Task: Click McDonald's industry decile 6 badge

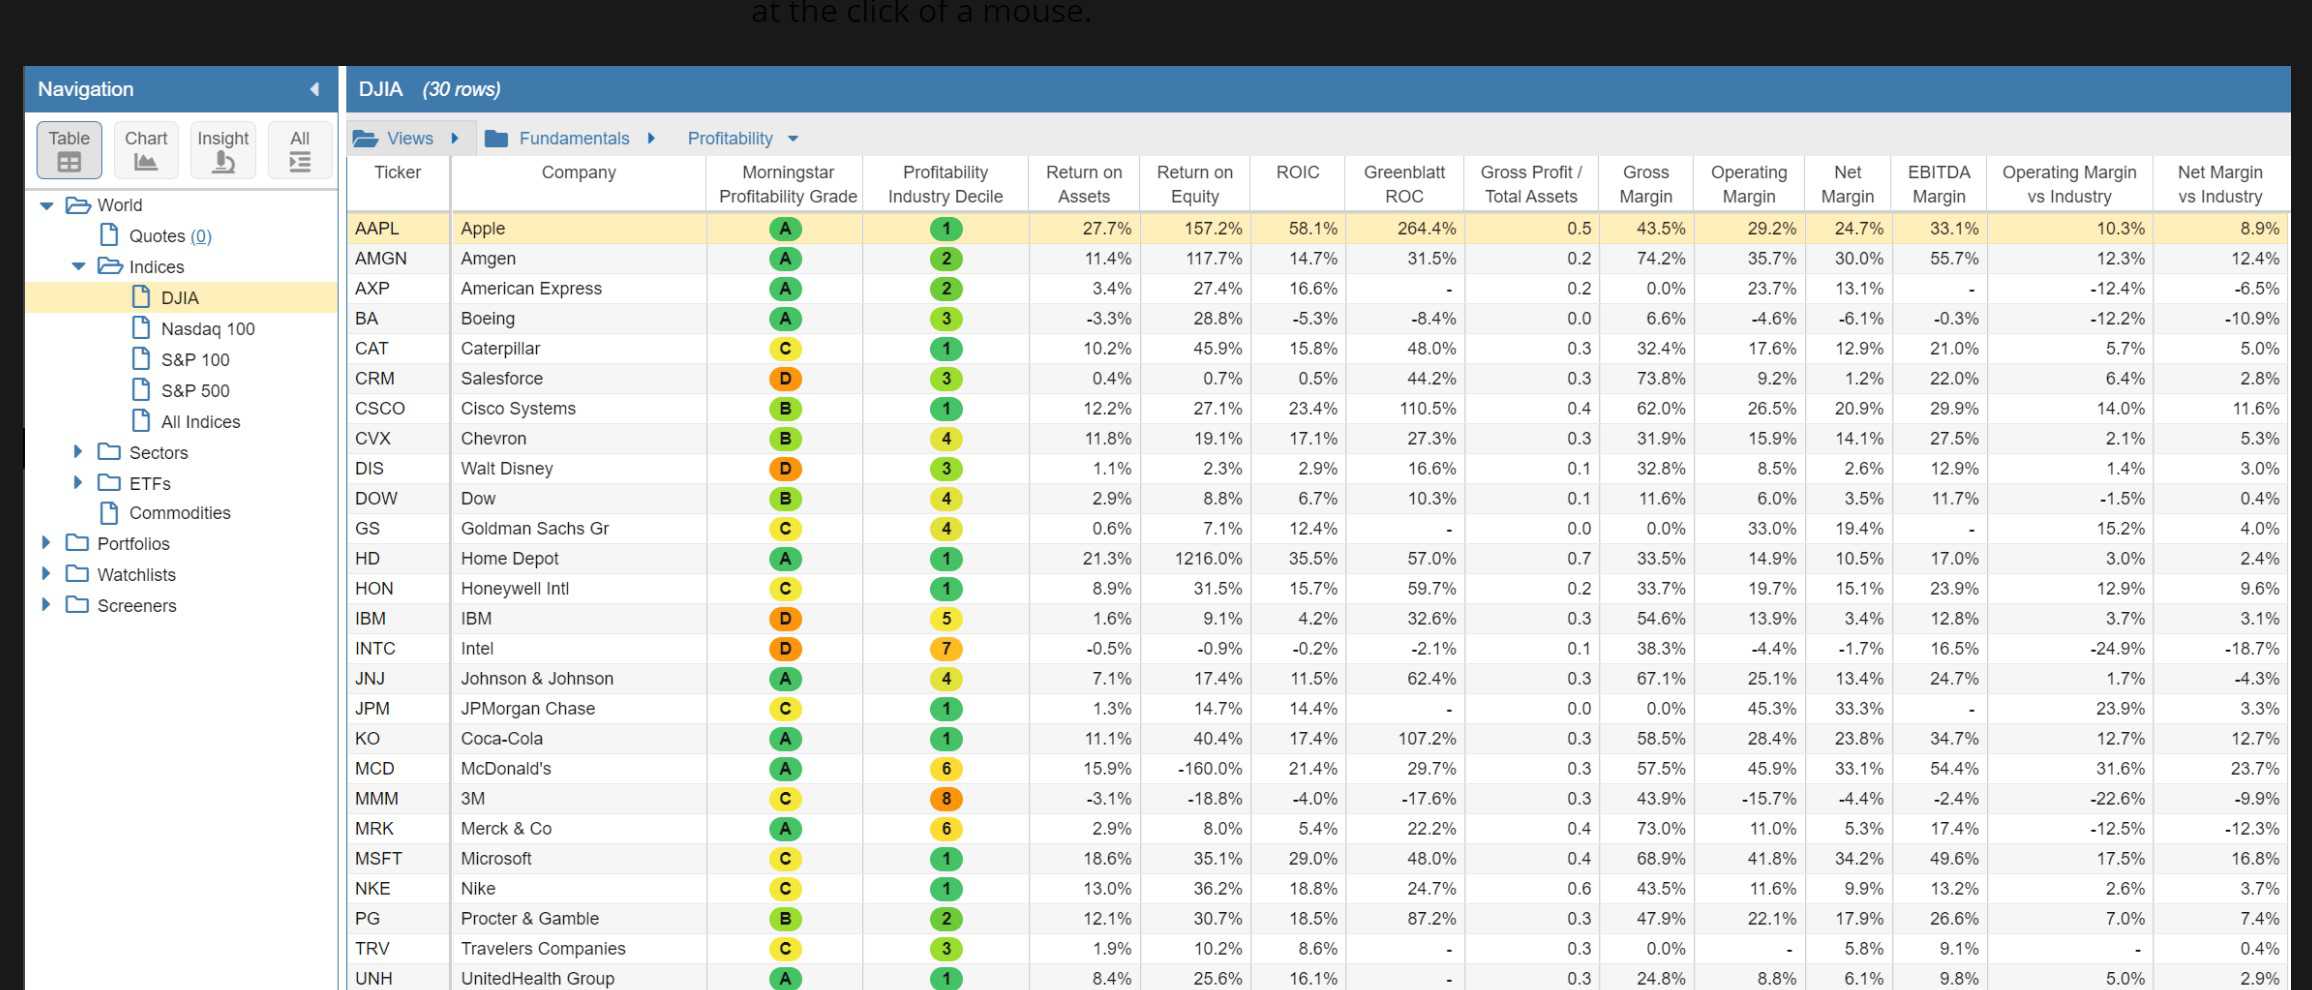Action: [x=946, y=769]
